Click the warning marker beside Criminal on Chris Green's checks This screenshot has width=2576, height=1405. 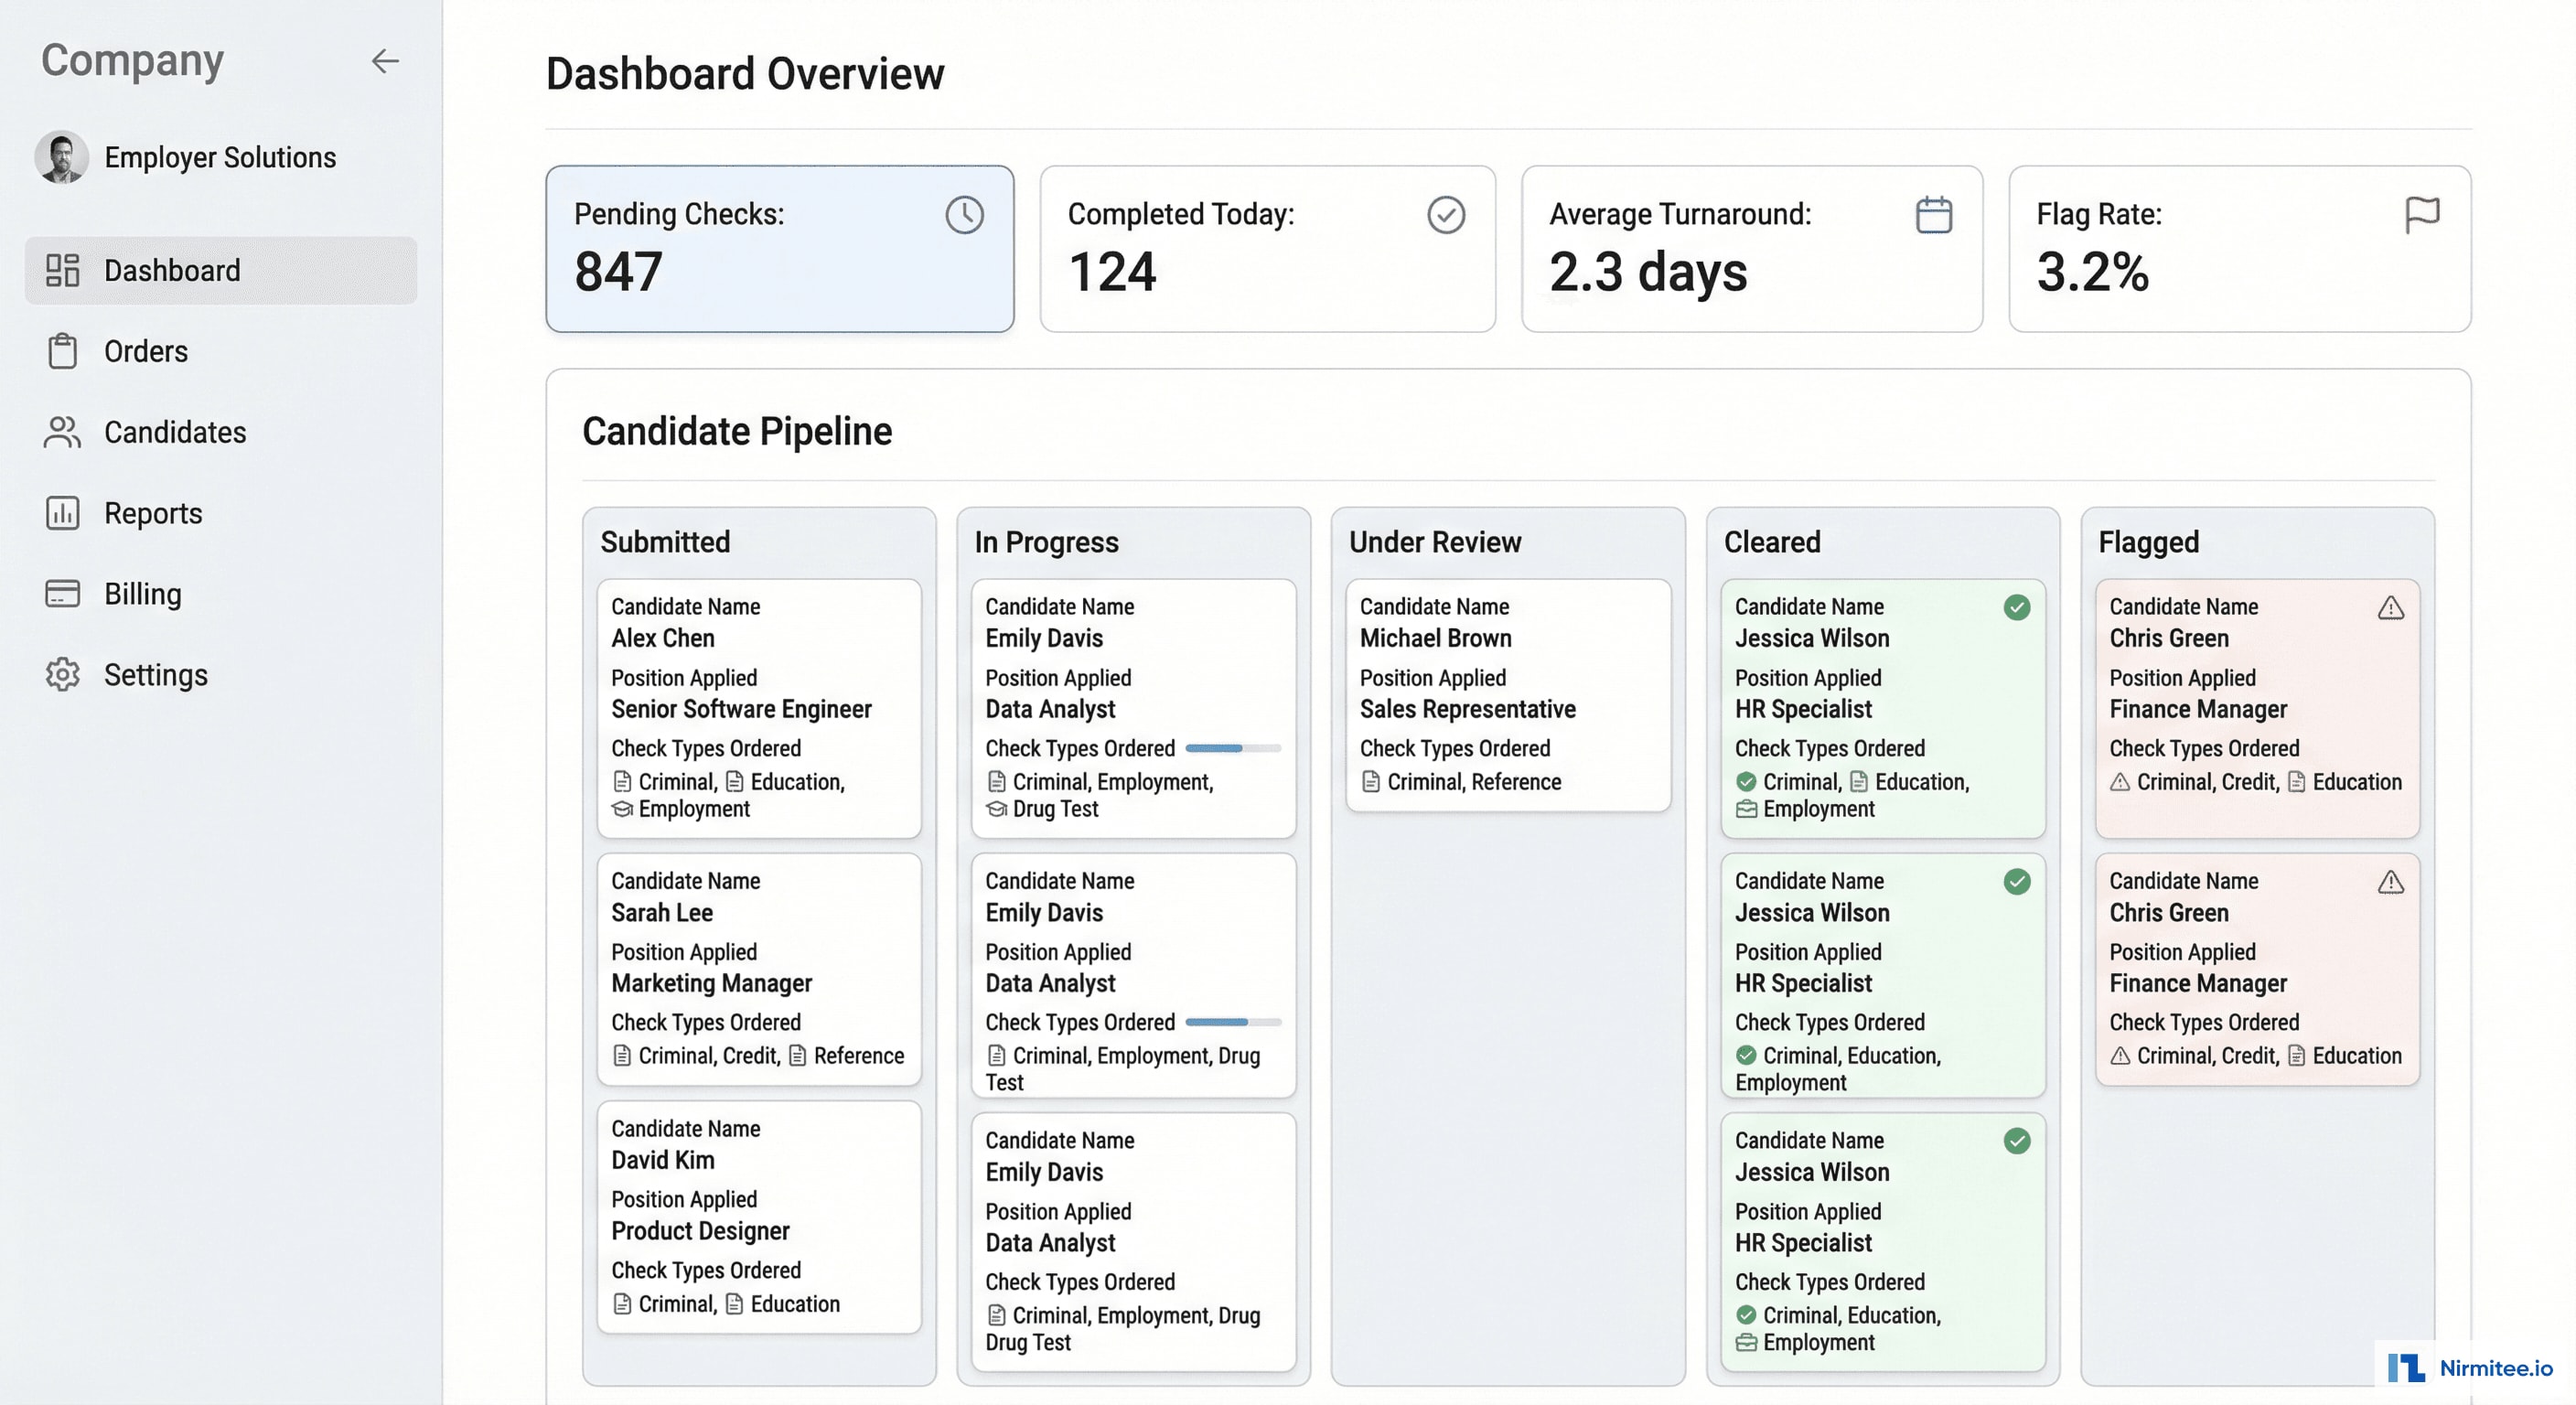[2122, 782]
